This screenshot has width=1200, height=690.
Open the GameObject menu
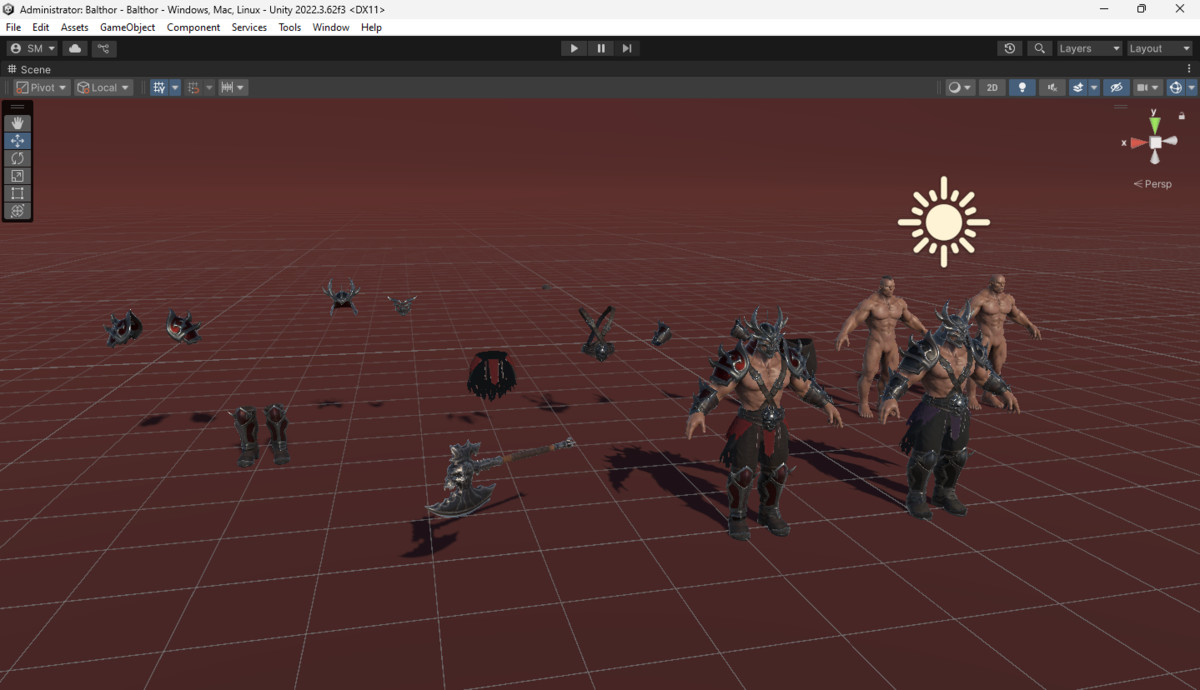[128, 27]
